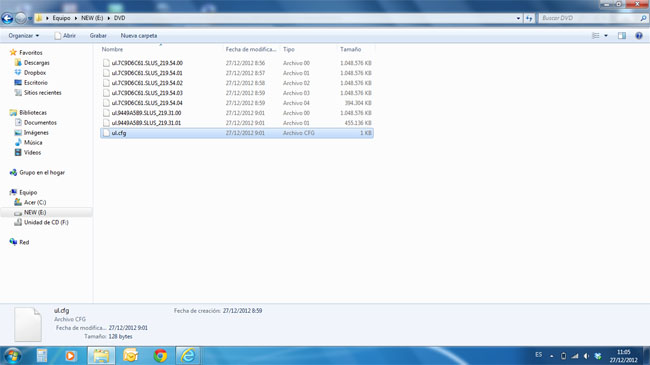This screenshot has width=650, height=365.
Task: Click the Grabar toolbar button
Action: pyautogui.click(x=98, y=36)
